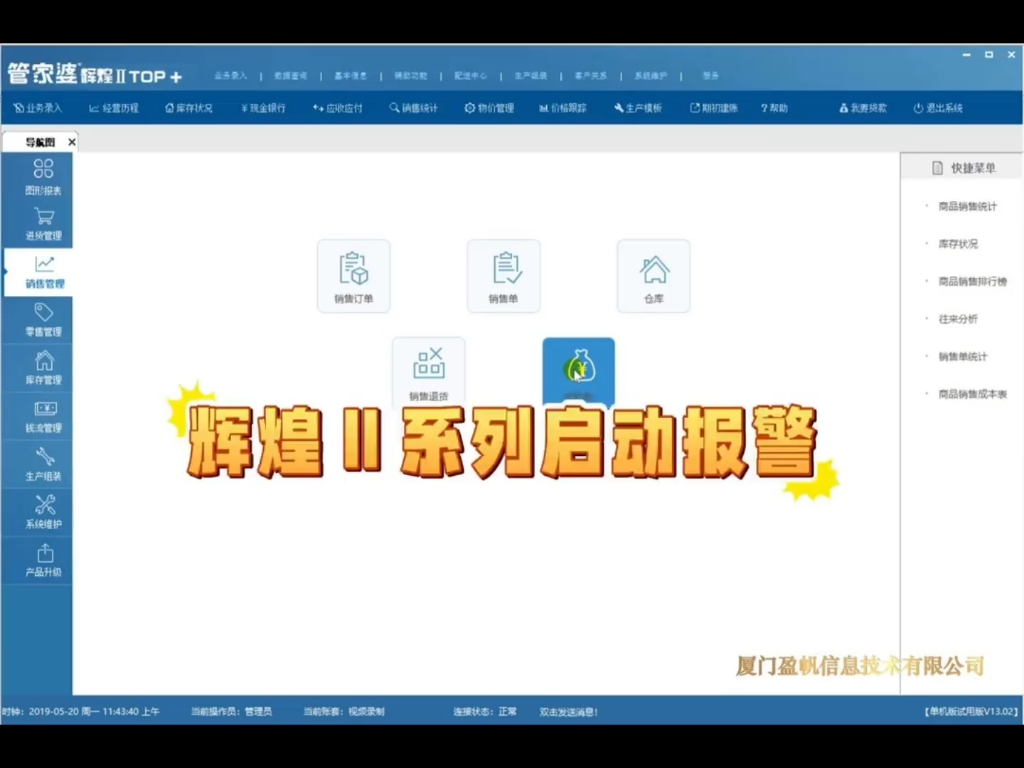Viewport: 1024px width, 768px height.
Task: Click 业务录入 in the icon toolbar
Action: [x=38, y=108]
